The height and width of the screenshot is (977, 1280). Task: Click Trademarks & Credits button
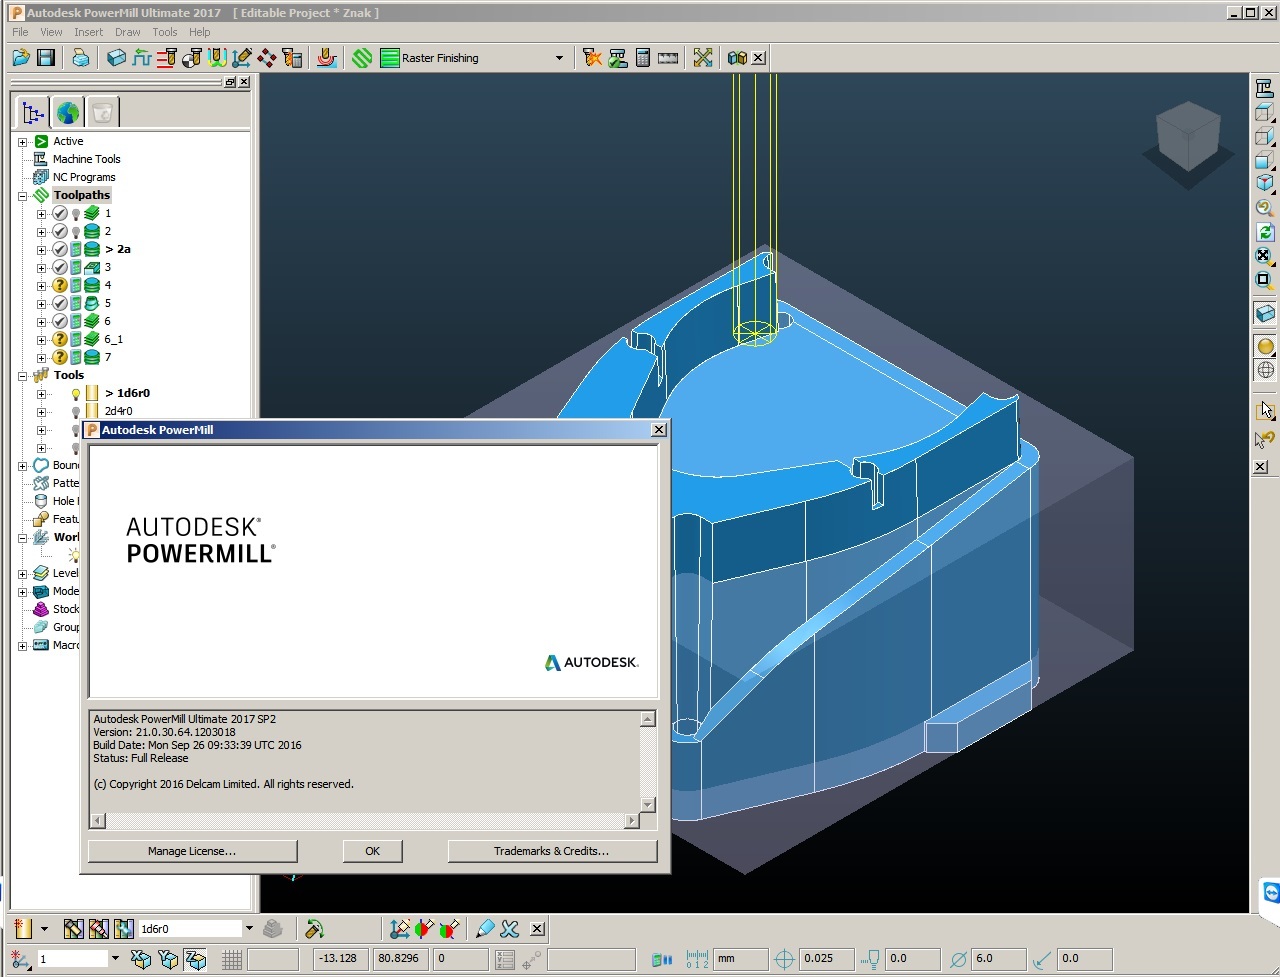[552, 851]
